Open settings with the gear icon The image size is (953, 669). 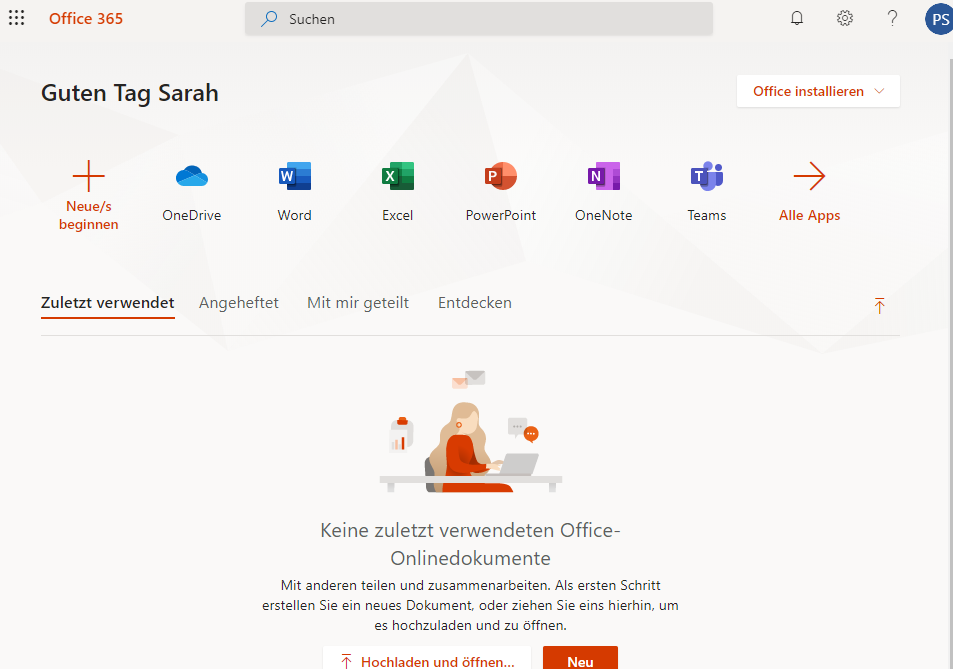pos(845,18)
